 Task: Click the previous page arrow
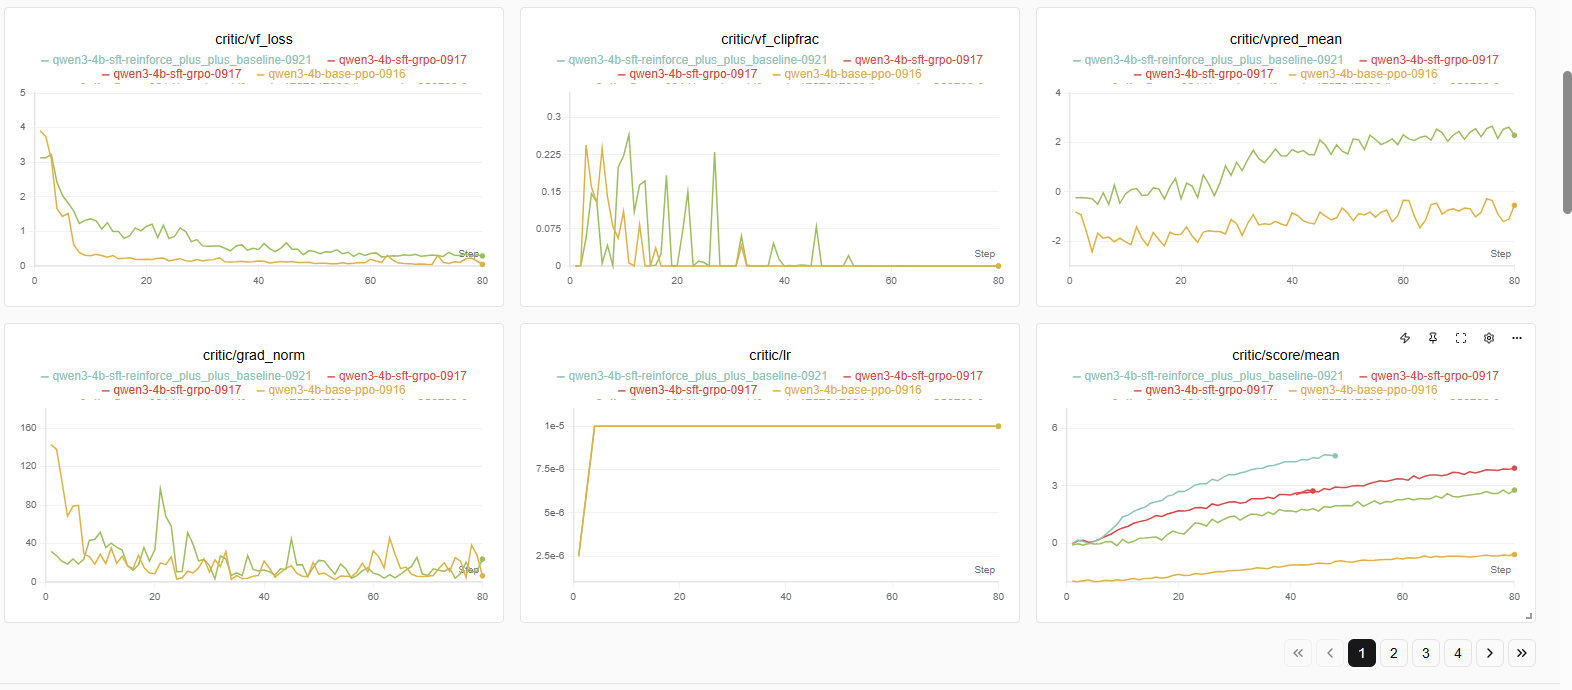pos(1330,653)
